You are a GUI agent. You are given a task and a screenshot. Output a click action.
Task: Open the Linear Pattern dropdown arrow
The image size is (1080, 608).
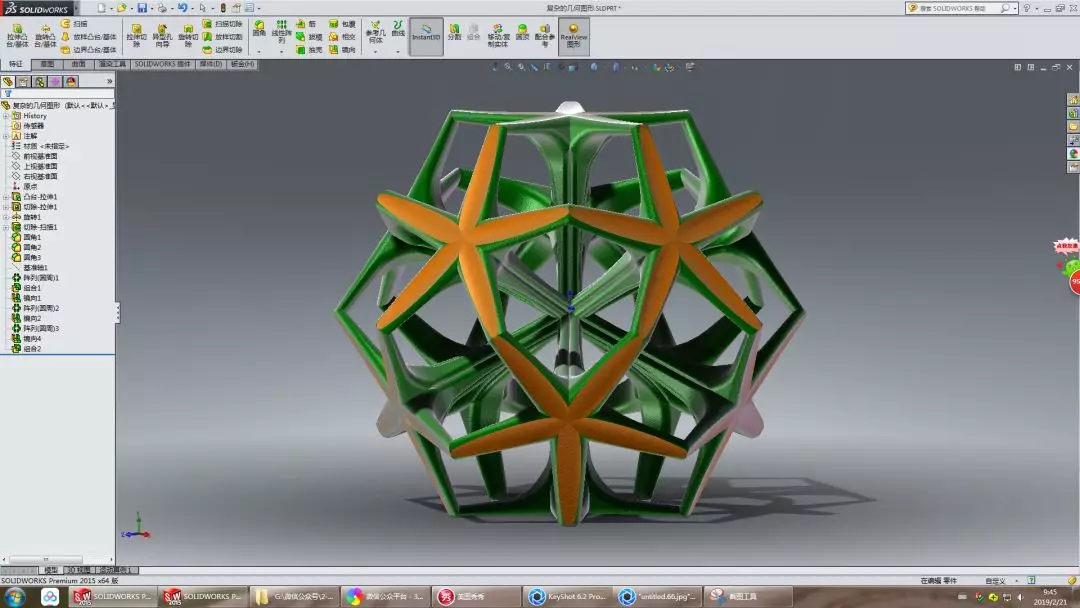tap(281, 51)
